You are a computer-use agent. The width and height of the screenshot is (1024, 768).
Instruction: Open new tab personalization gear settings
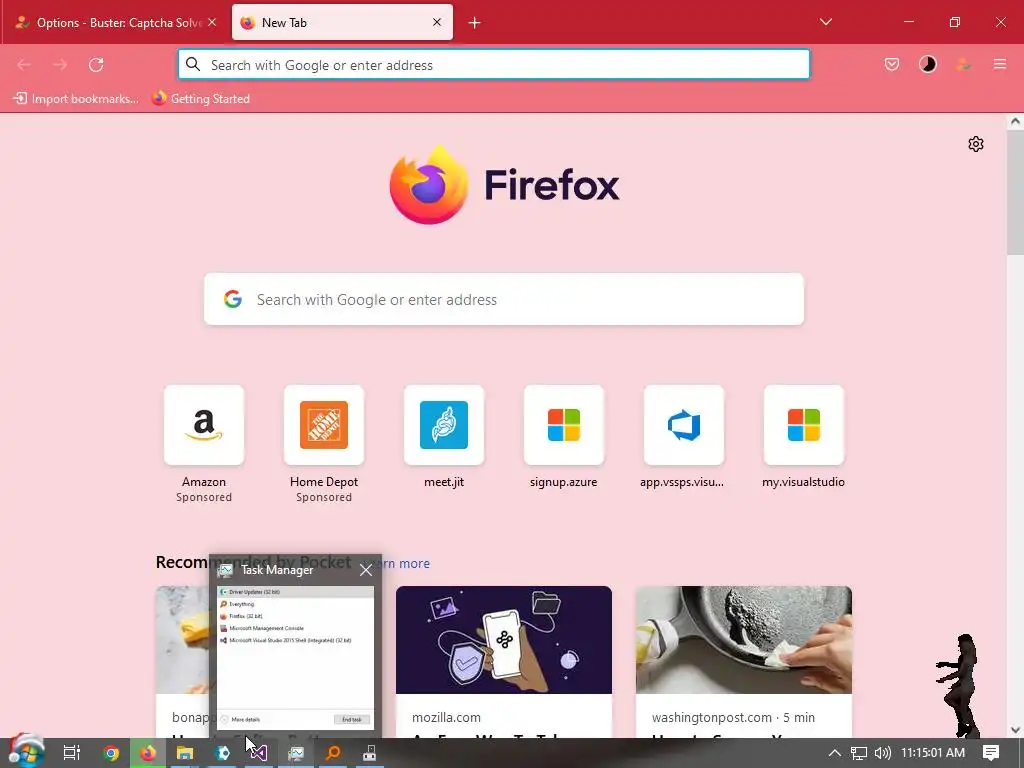pyautogui.click(x=976, y=144)
